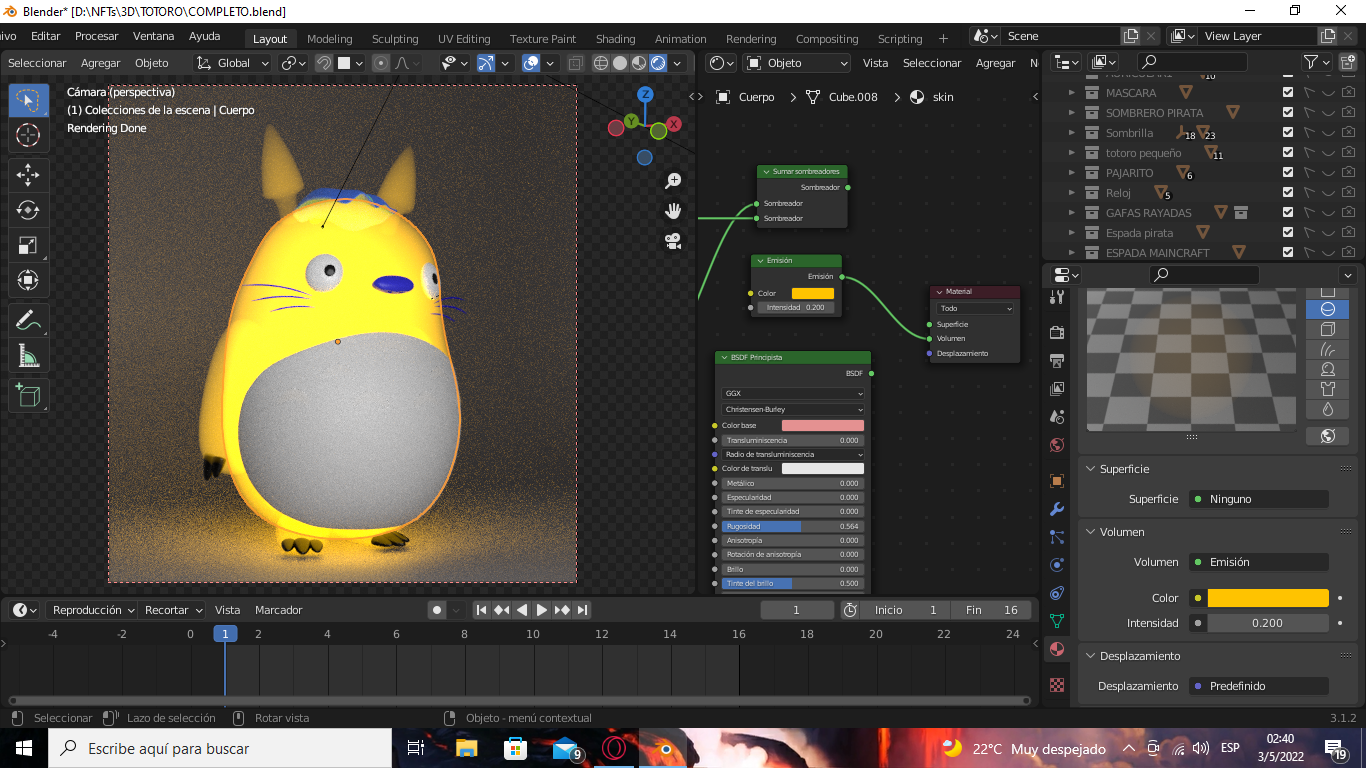Hide the Reloj collection in viewport
Viewport: 1366px width, 768px height.
[x=1328, y=193]
